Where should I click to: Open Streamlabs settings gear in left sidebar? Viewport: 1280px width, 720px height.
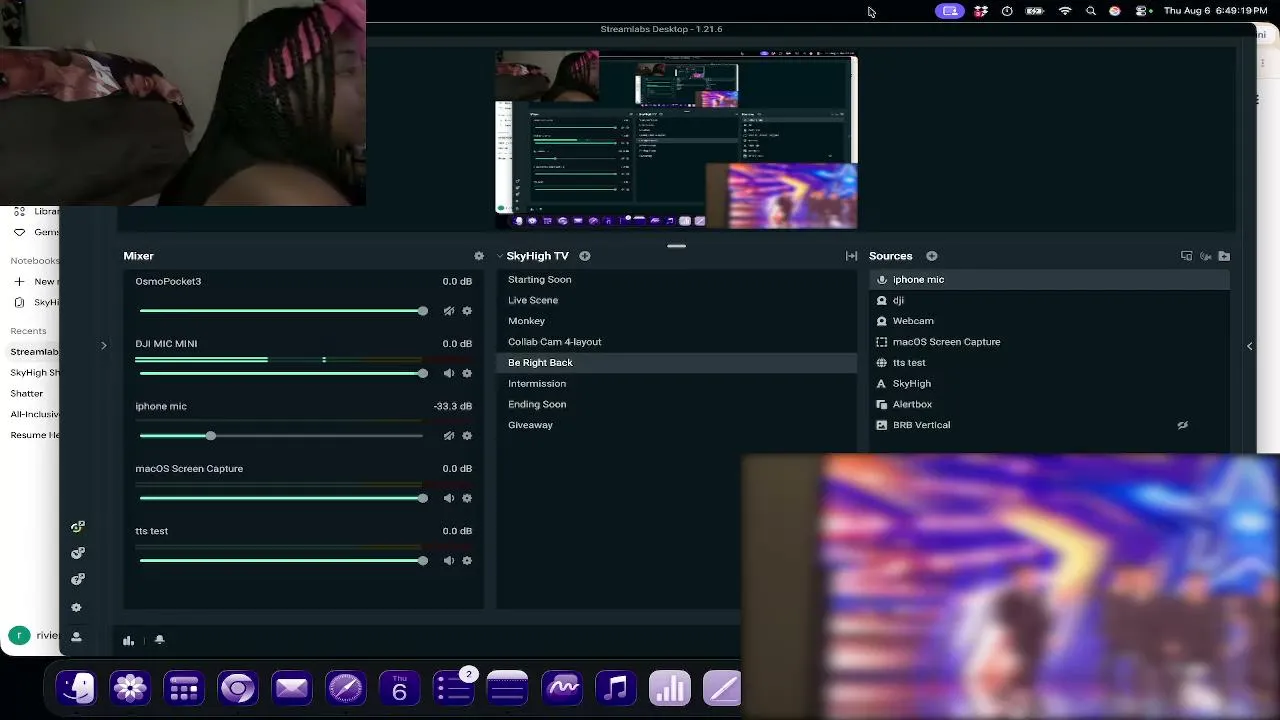pos(77,607)
